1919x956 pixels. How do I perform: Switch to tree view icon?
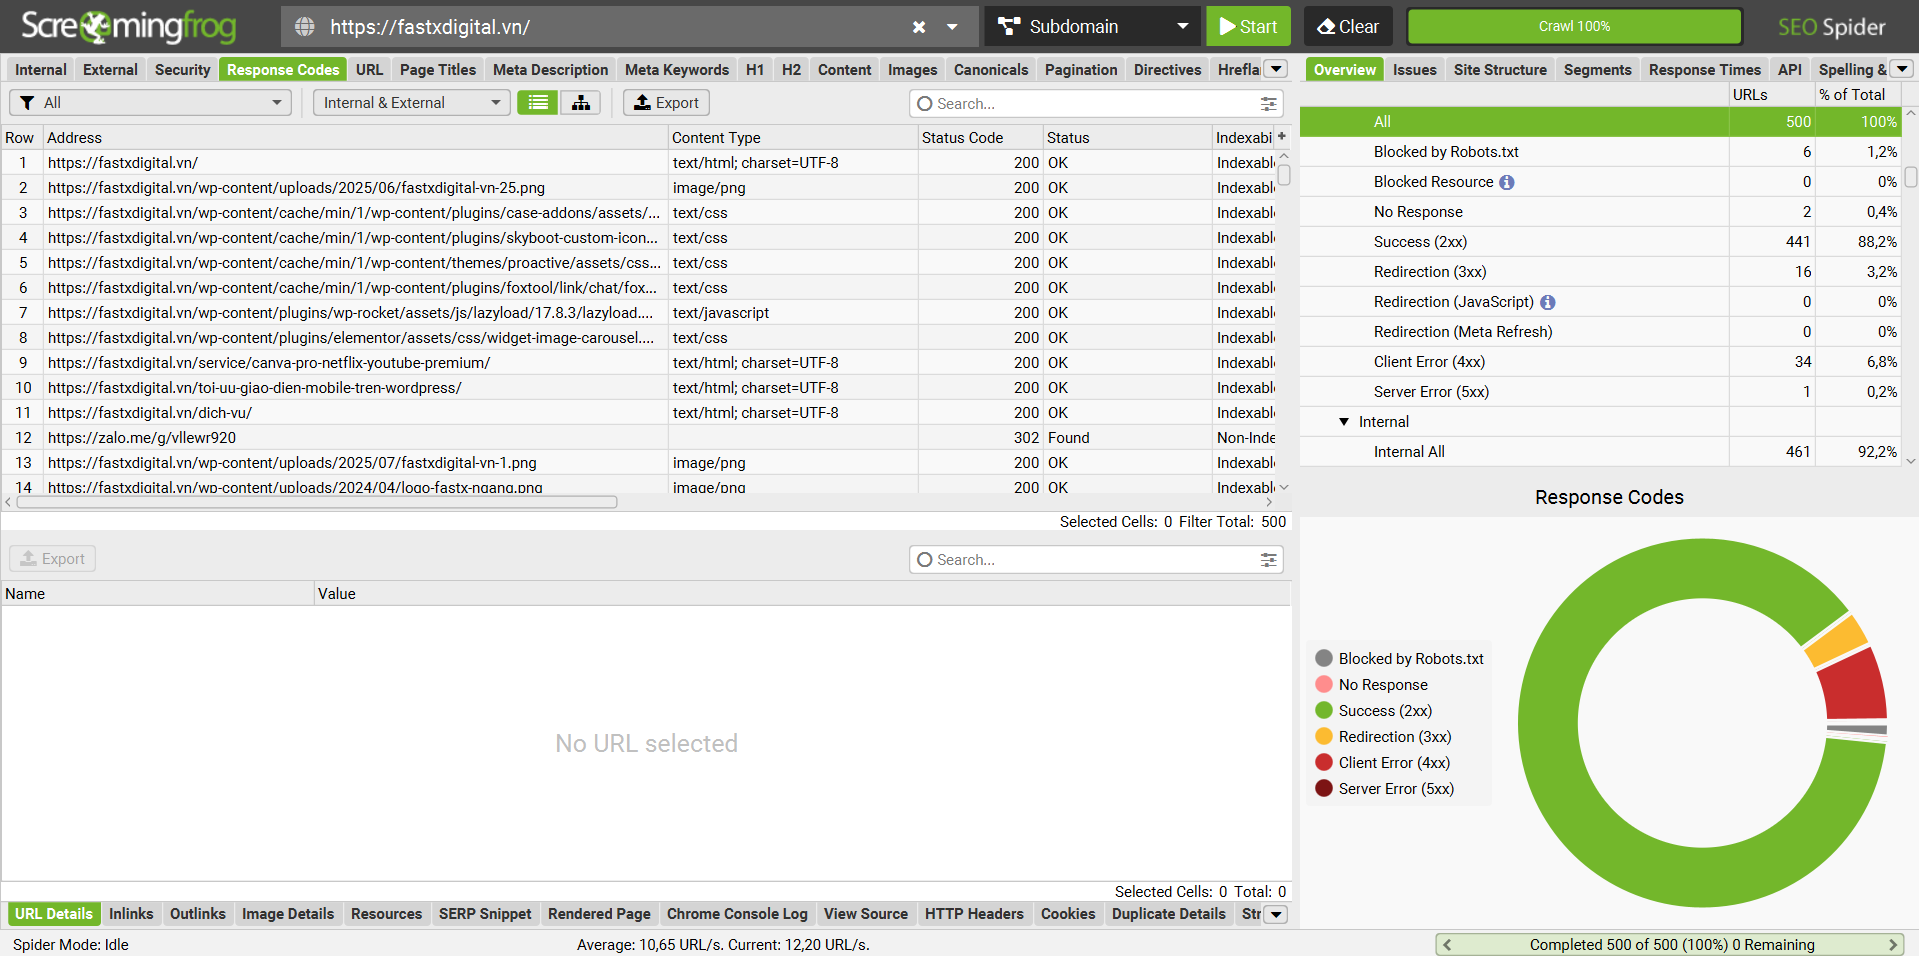tap(580, 103)
